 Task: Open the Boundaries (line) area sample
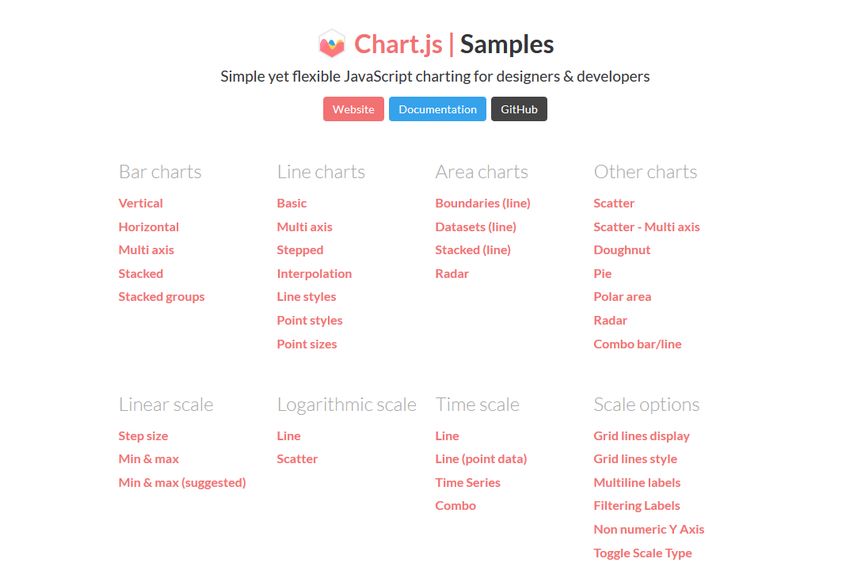pos(482,203)
